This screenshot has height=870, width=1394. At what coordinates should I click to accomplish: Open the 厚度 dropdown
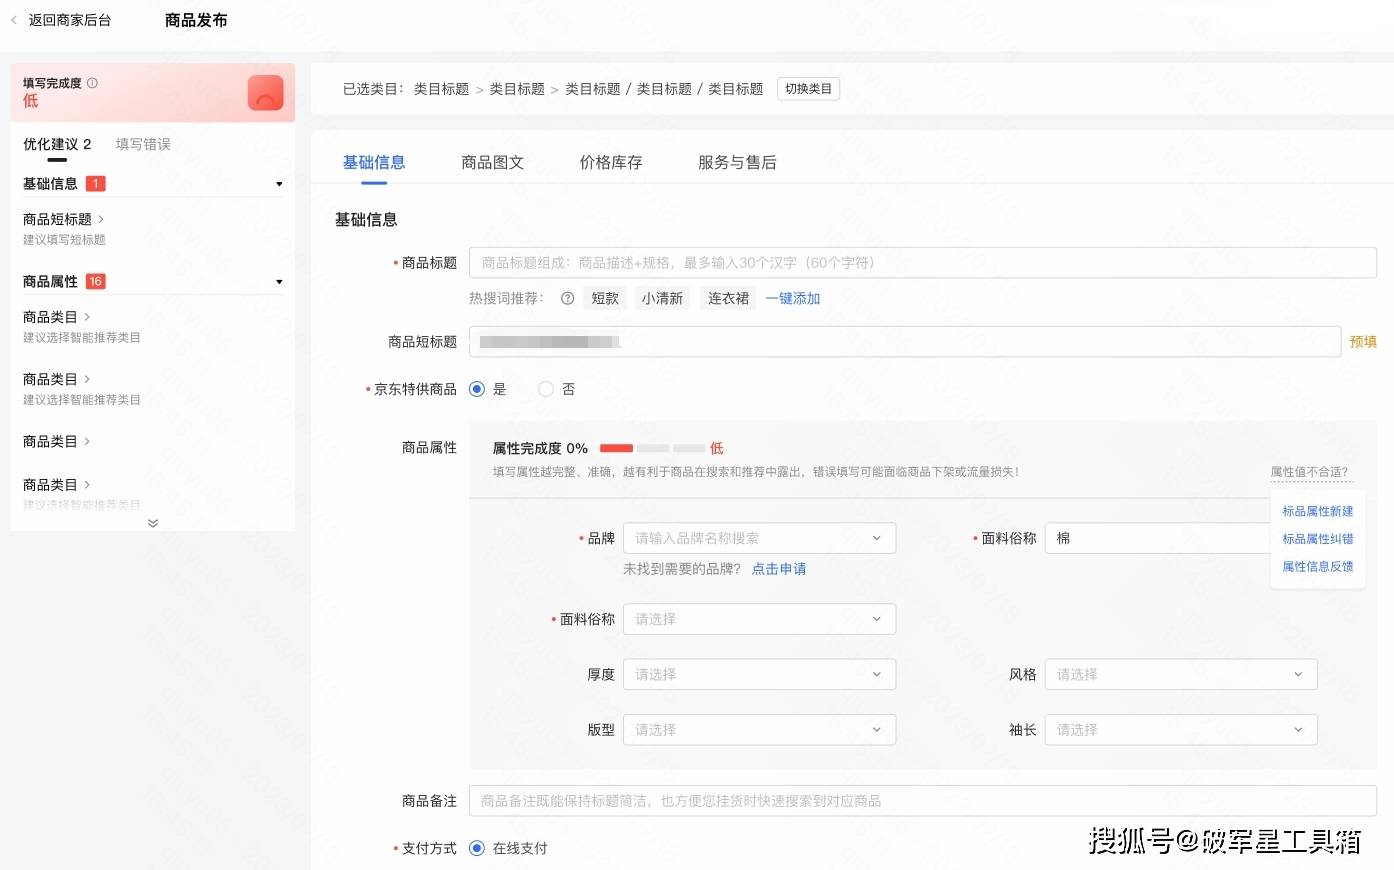click(x=759, y=674)
